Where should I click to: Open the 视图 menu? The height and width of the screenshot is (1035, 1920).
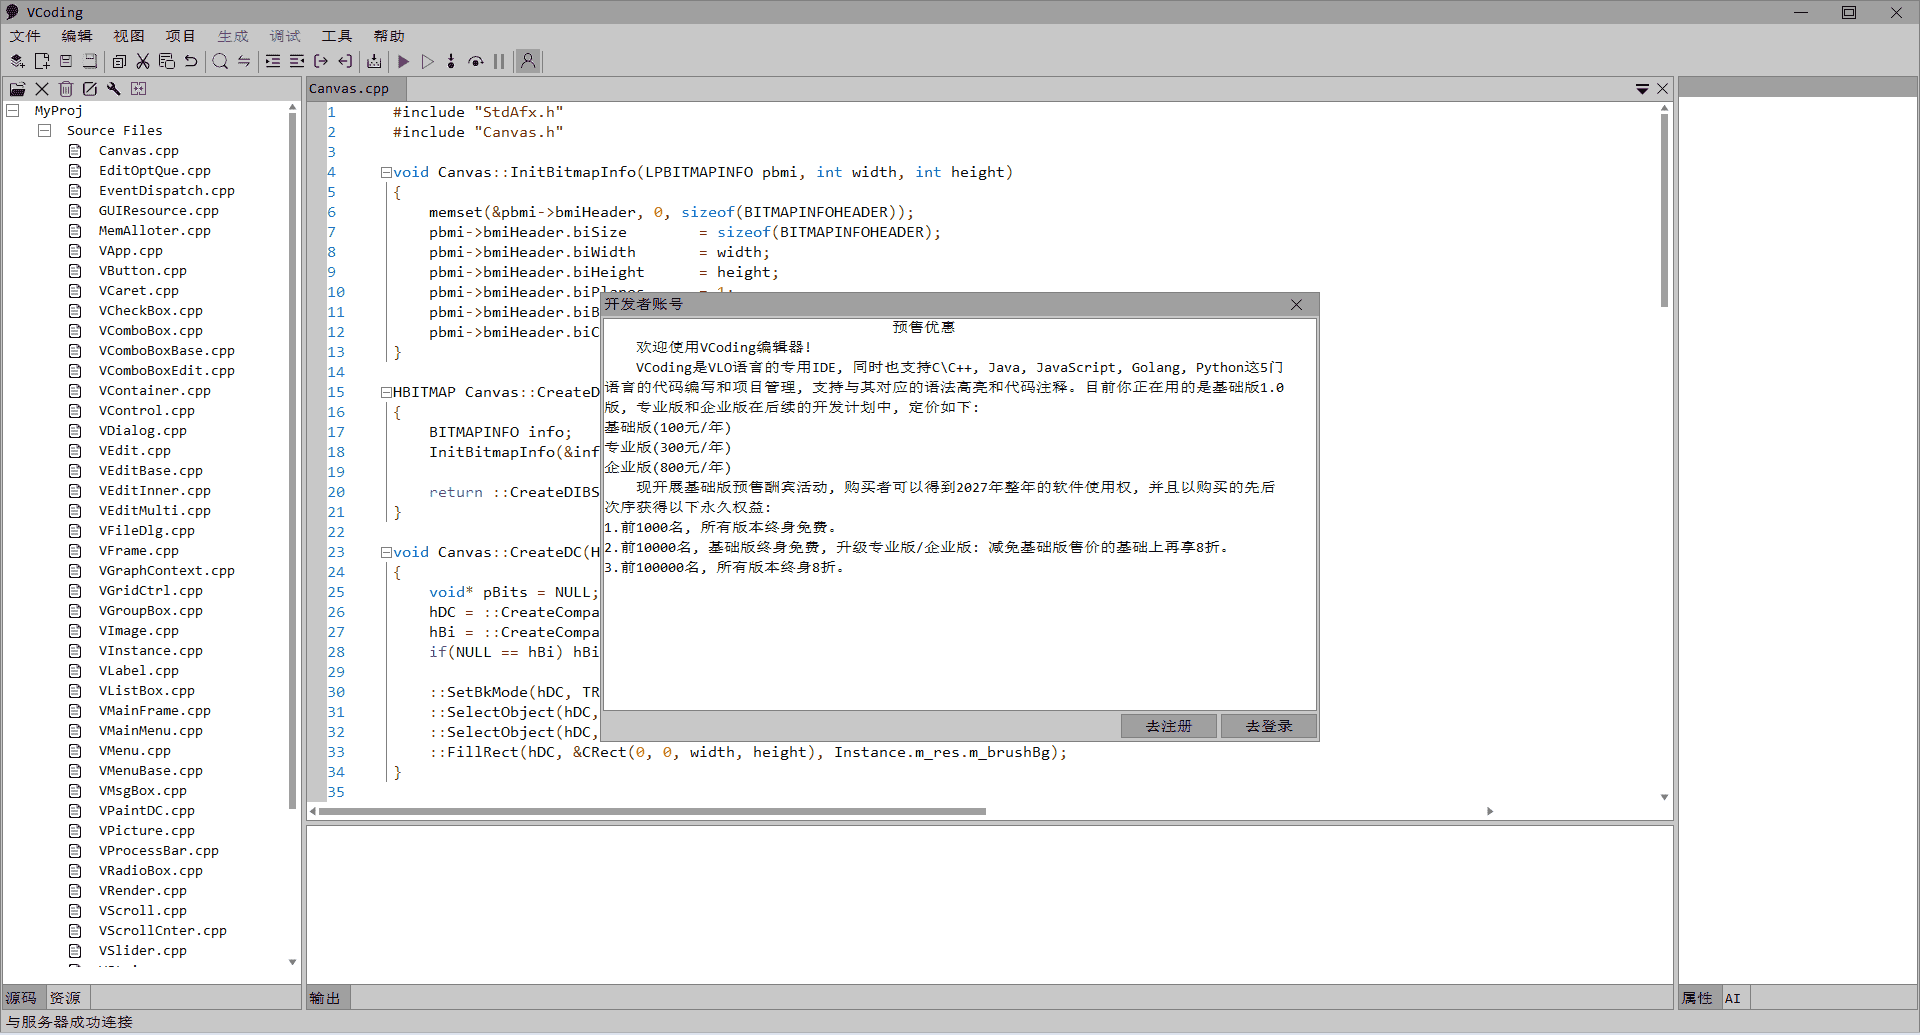coord(129,36)
